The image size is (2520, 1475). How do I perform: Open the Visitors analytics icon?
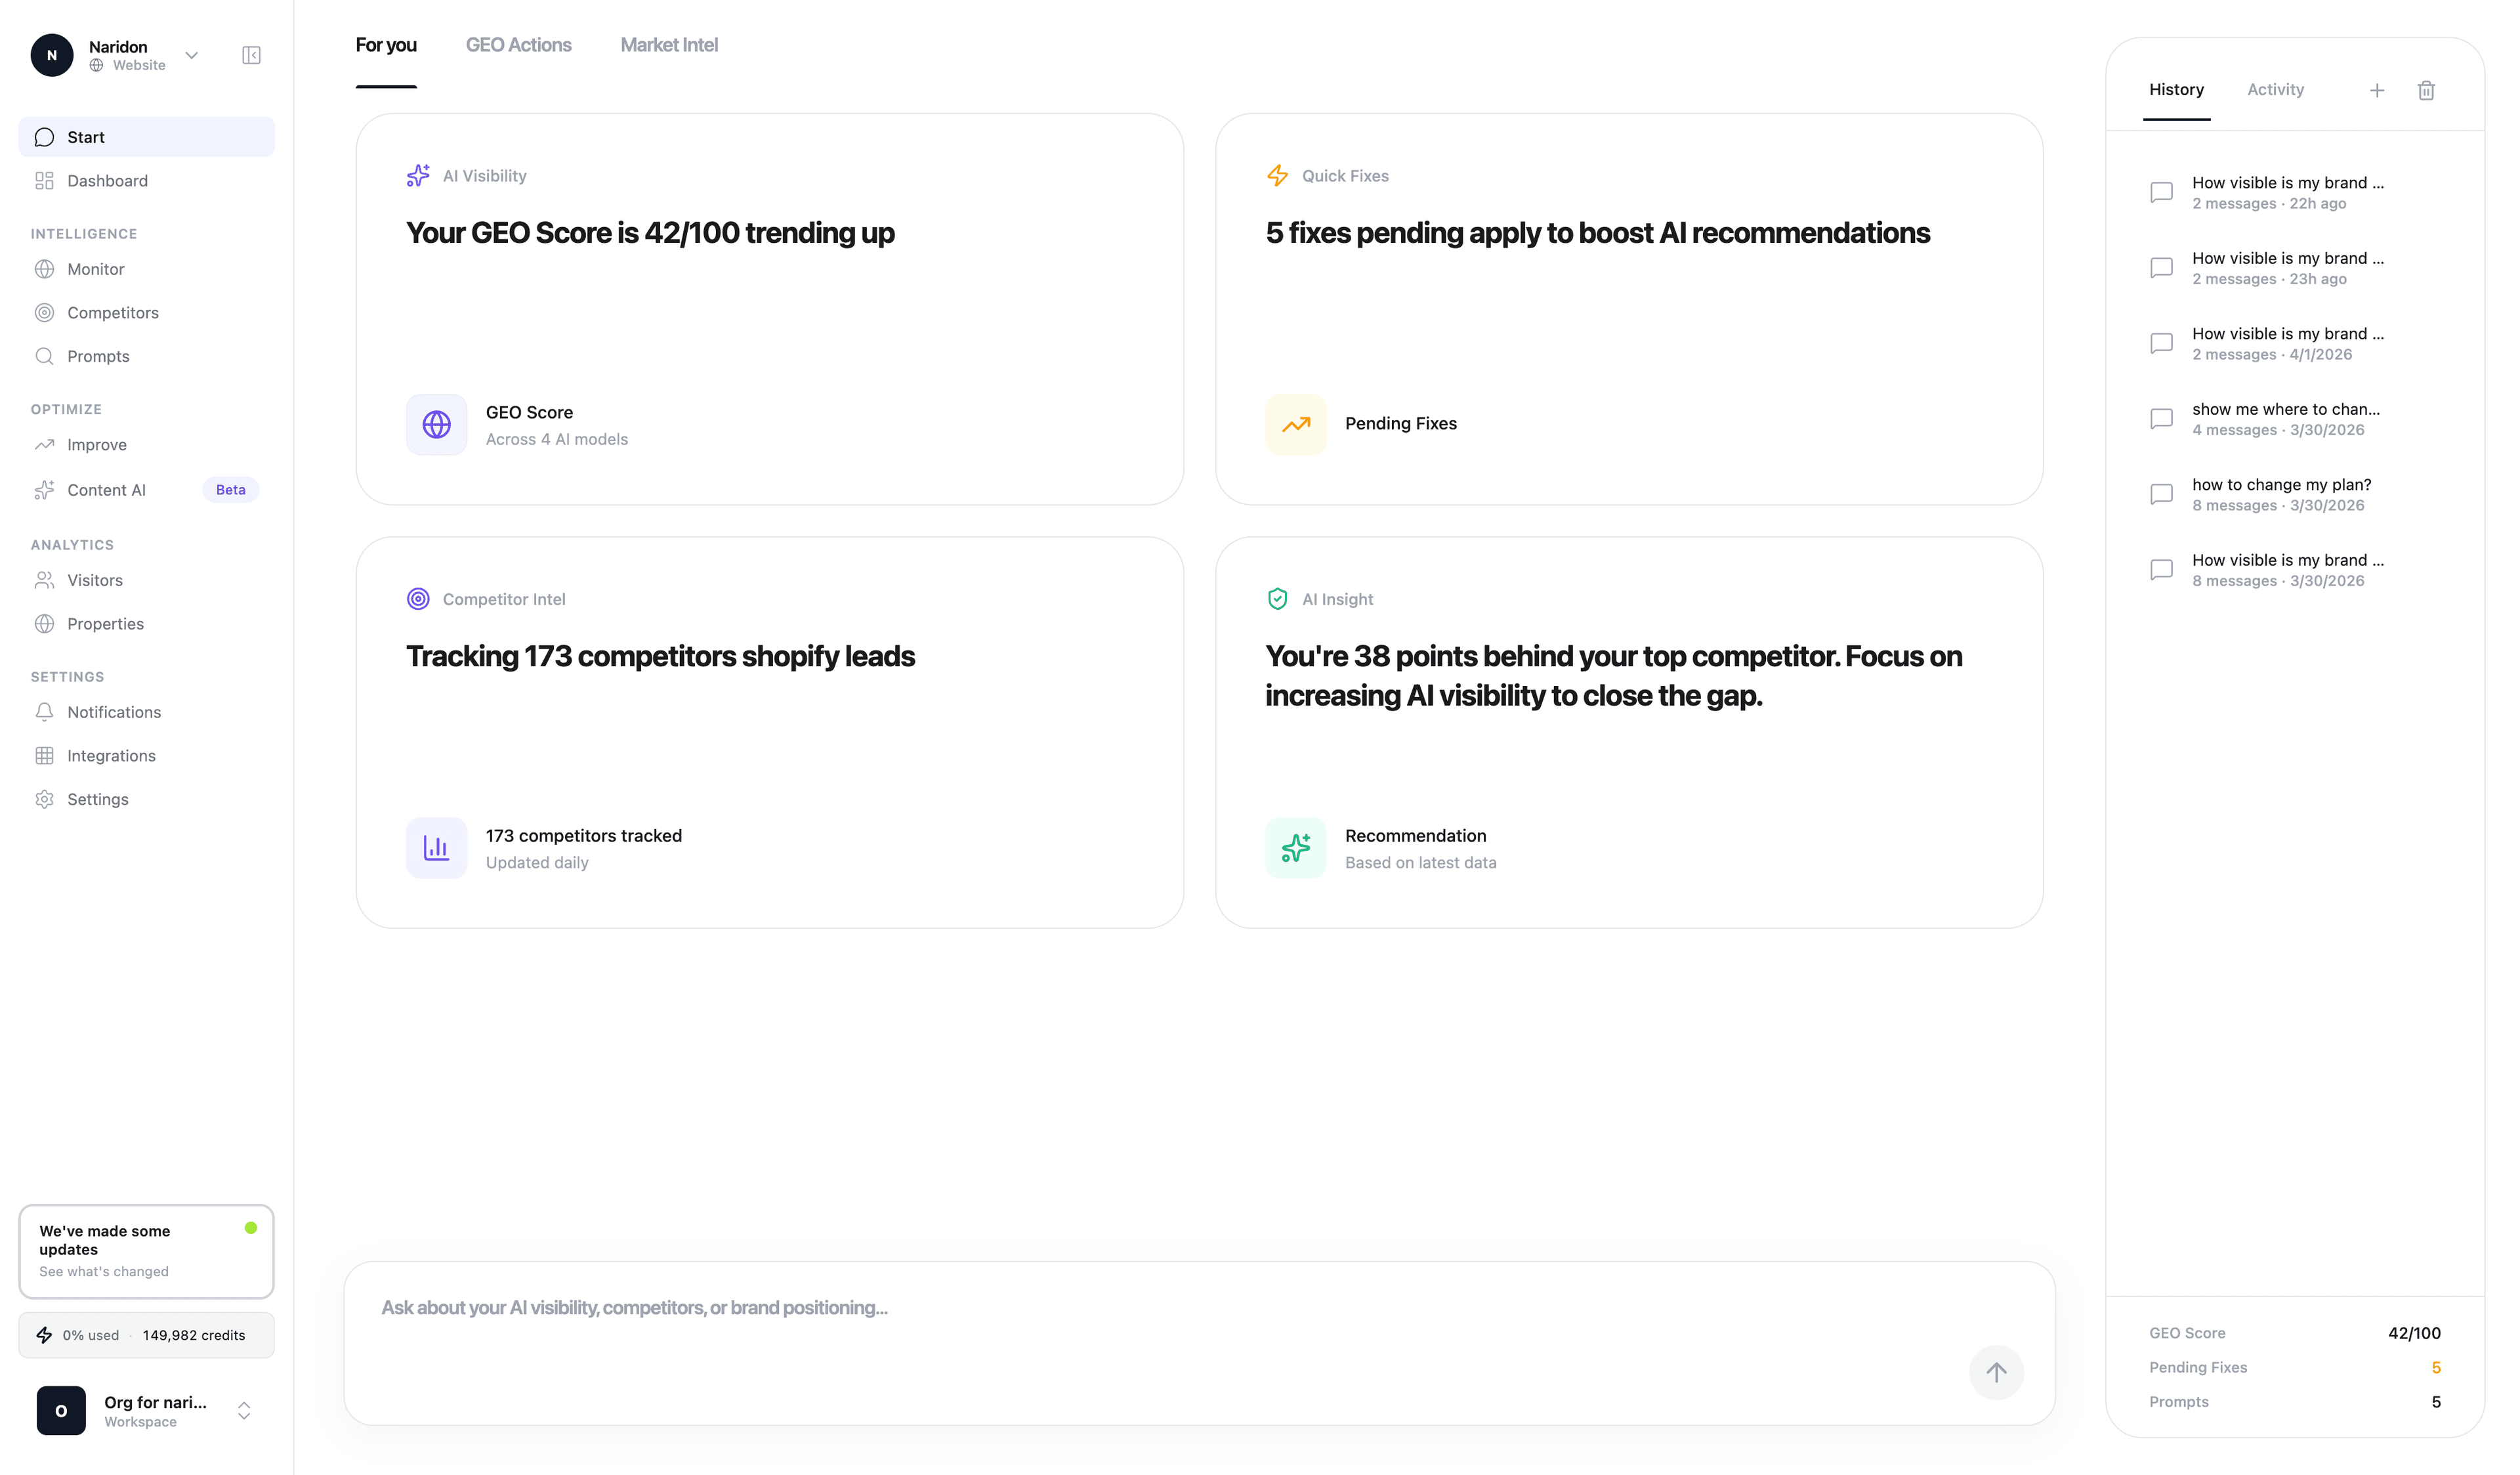[44, 580]
